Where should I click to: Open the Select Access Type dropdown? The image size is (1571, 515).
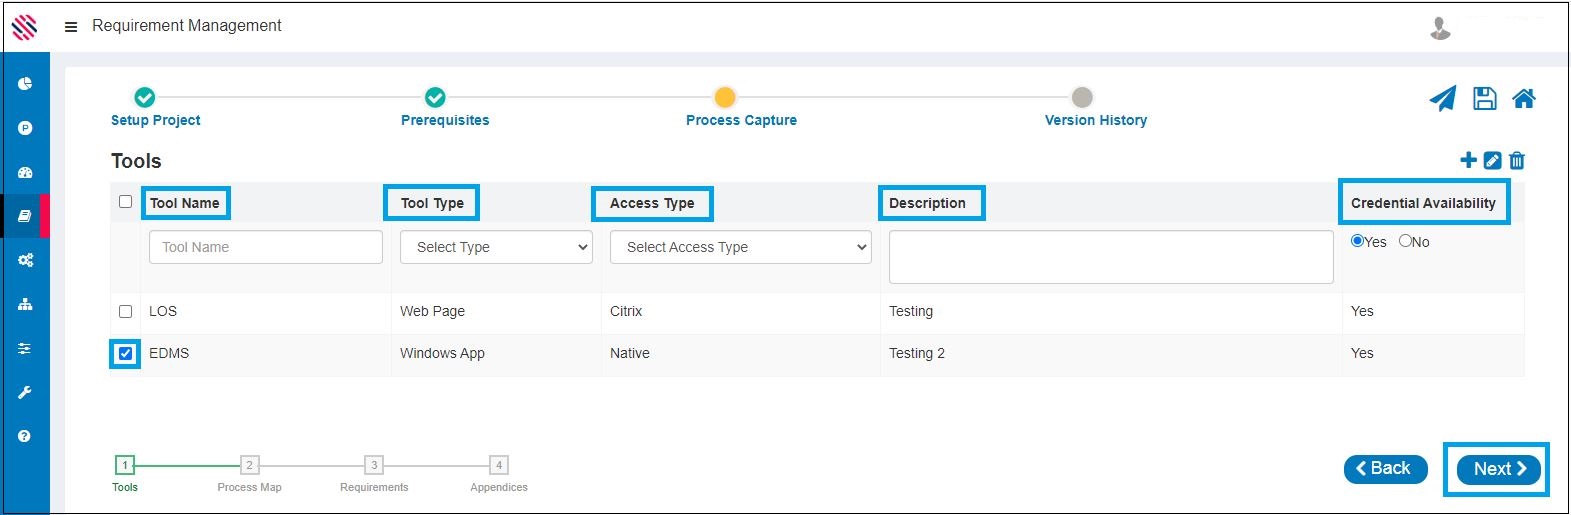click(740, 247)
